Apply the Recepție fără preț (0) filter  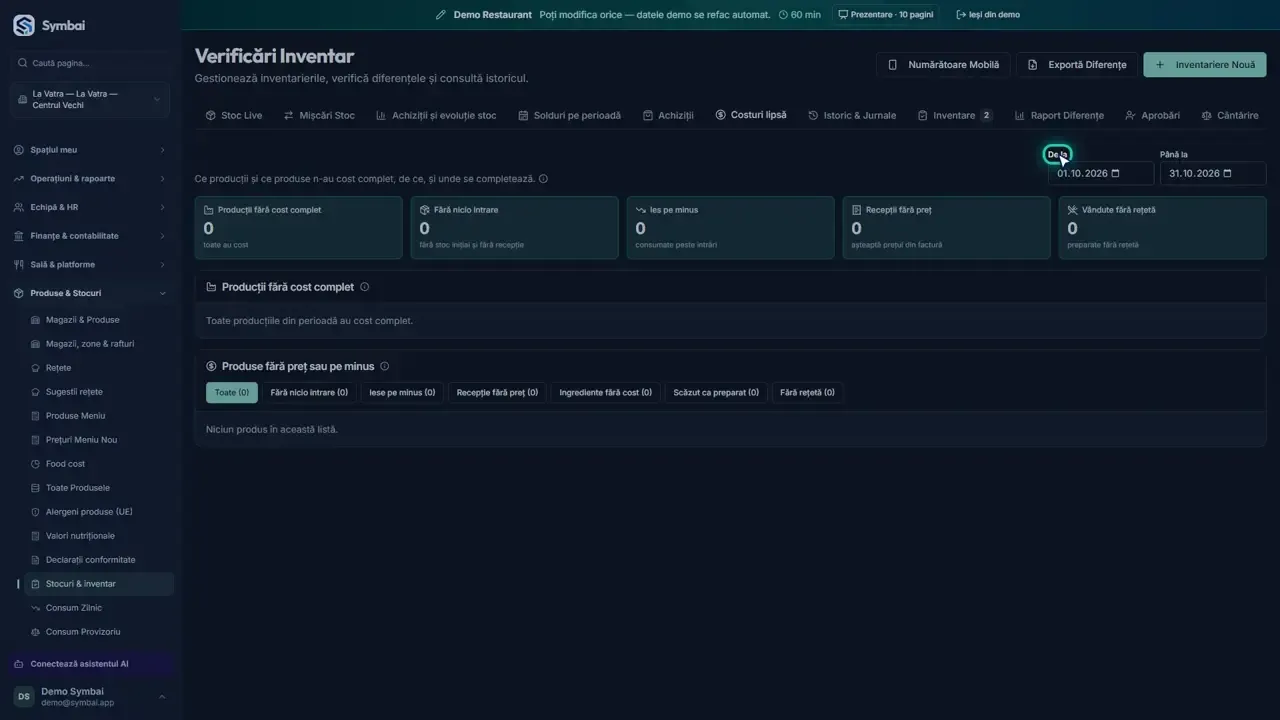pos(497,393)
